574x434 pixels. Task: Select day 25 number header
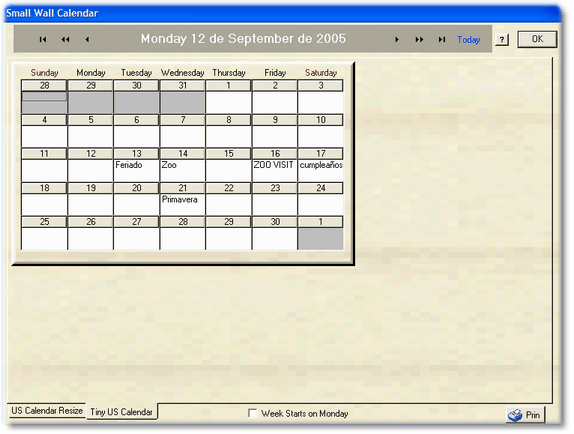(x=44, y=221)
